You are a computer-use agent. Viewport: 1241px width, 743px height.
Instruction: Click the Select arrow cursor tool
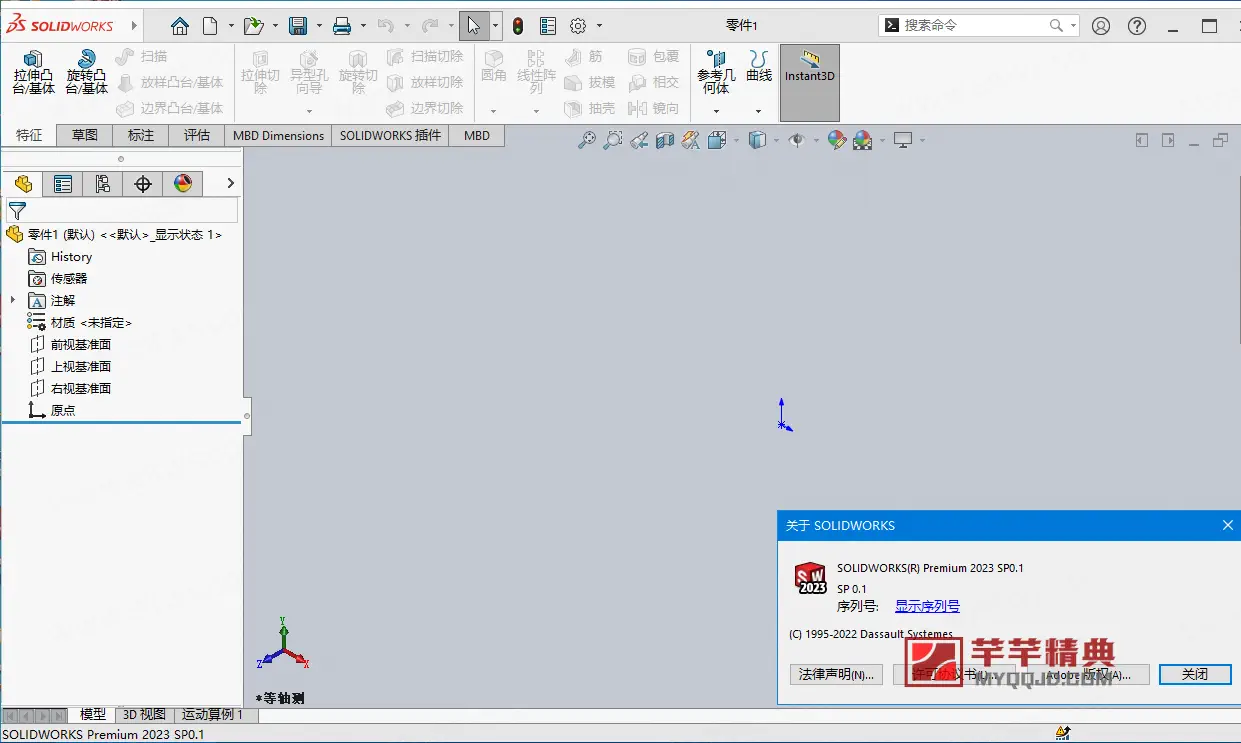474,26
